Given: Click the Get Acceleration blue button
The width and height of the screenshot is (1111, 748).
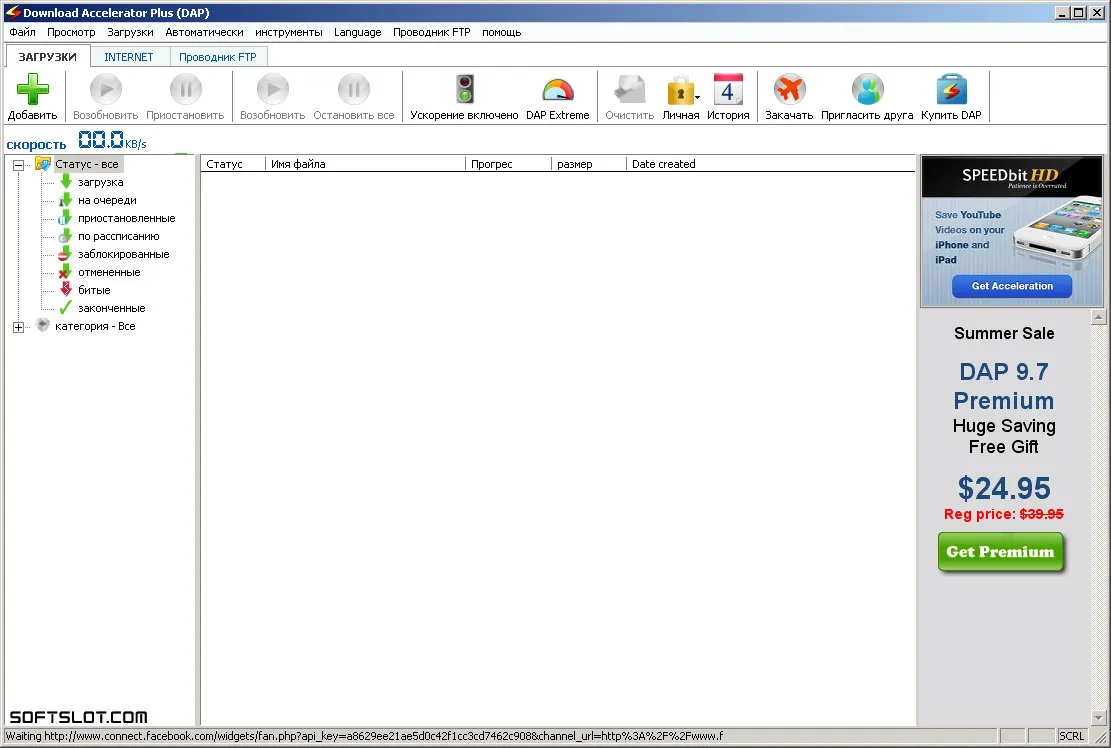Looking at the screenshot, I should (1012, 286).
